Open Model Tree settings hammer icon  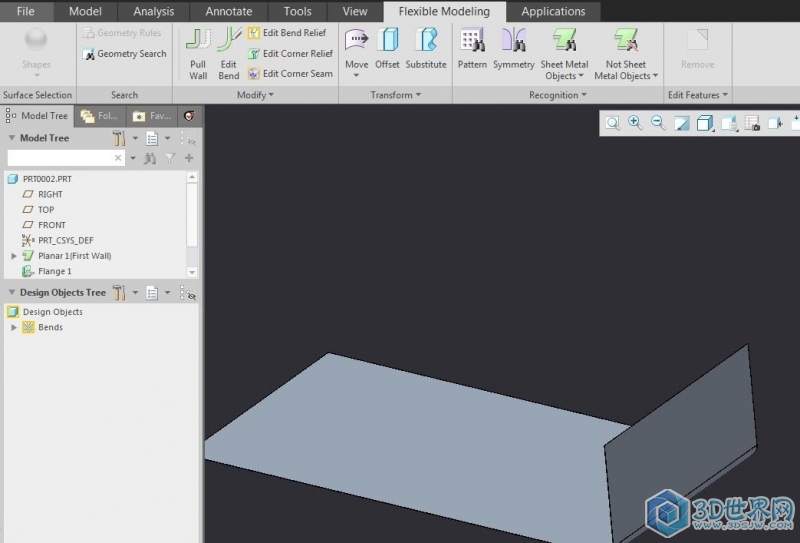pos(119,138)
